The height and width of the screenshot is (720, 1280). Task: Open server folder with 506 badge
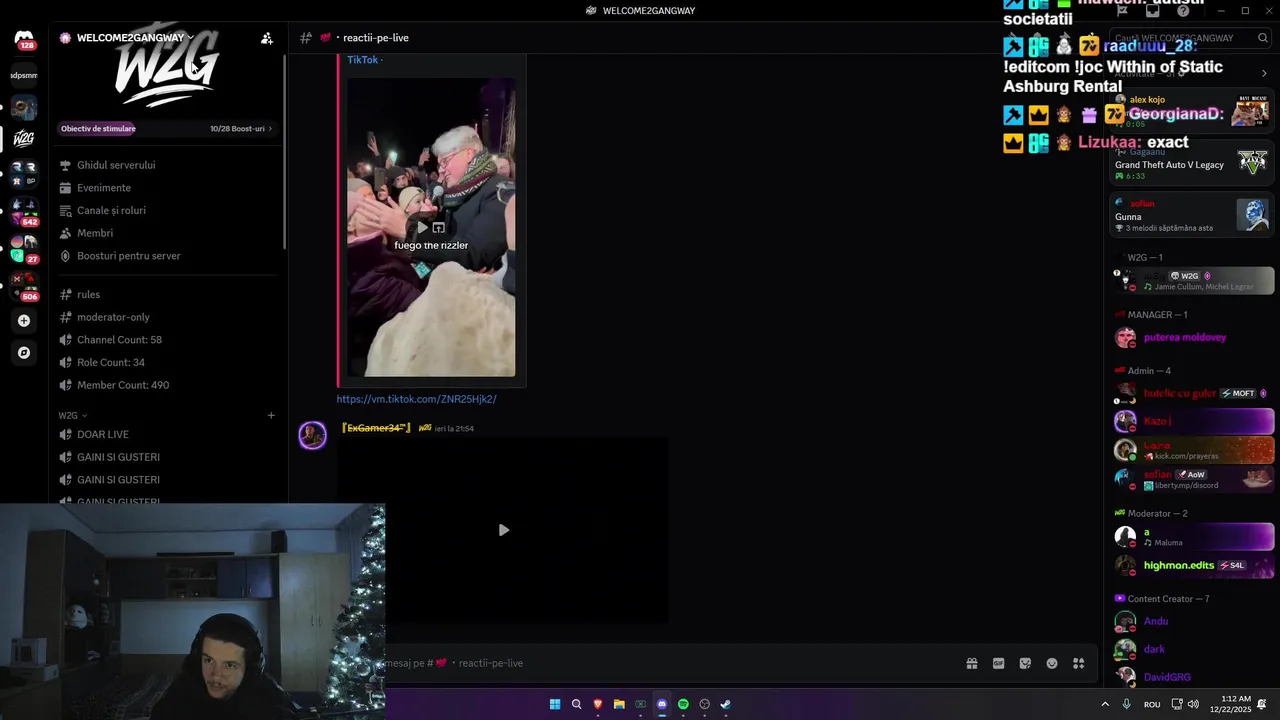pos(24,286)
